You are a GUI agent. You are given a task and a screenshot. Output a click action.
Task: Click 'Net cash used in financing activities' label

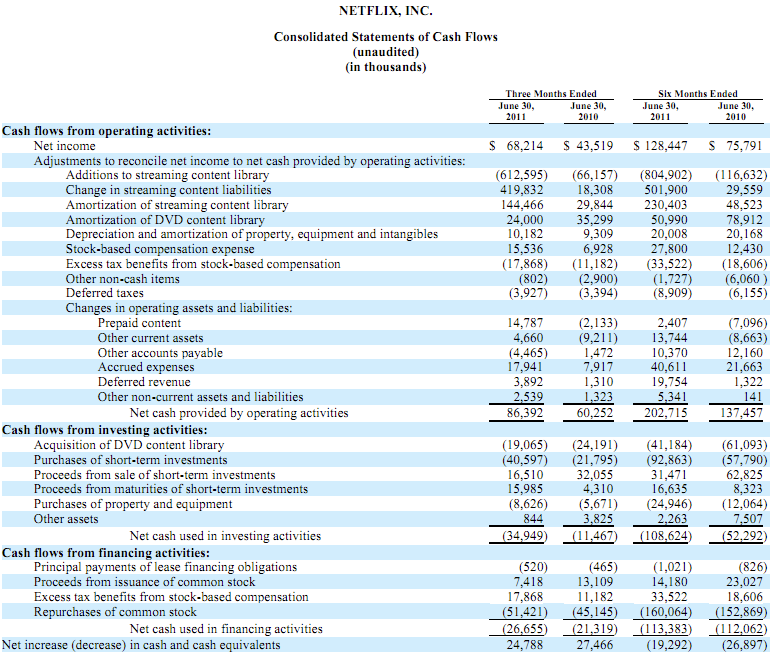click(x=226, y=629)
